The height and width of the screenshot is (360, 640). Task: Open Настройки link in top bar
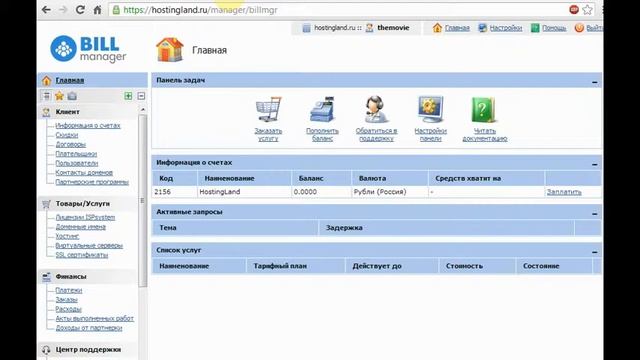tap(506, 28)
